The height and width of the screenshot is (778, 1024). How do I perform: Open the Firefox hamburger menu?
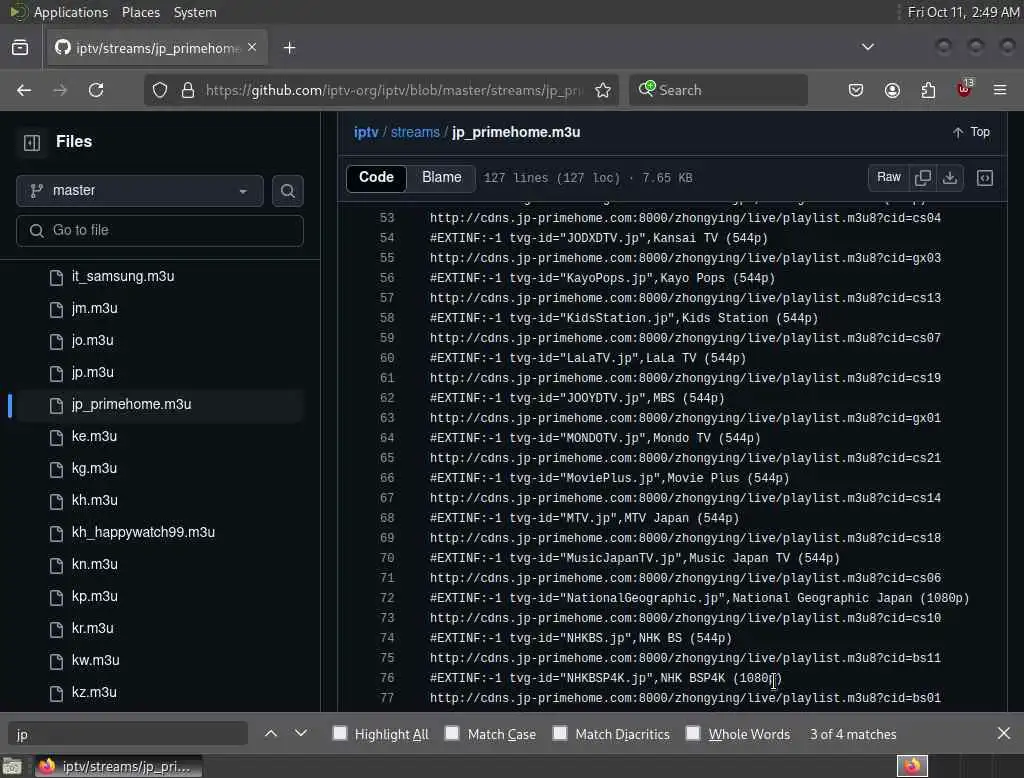click(1000, 90)
